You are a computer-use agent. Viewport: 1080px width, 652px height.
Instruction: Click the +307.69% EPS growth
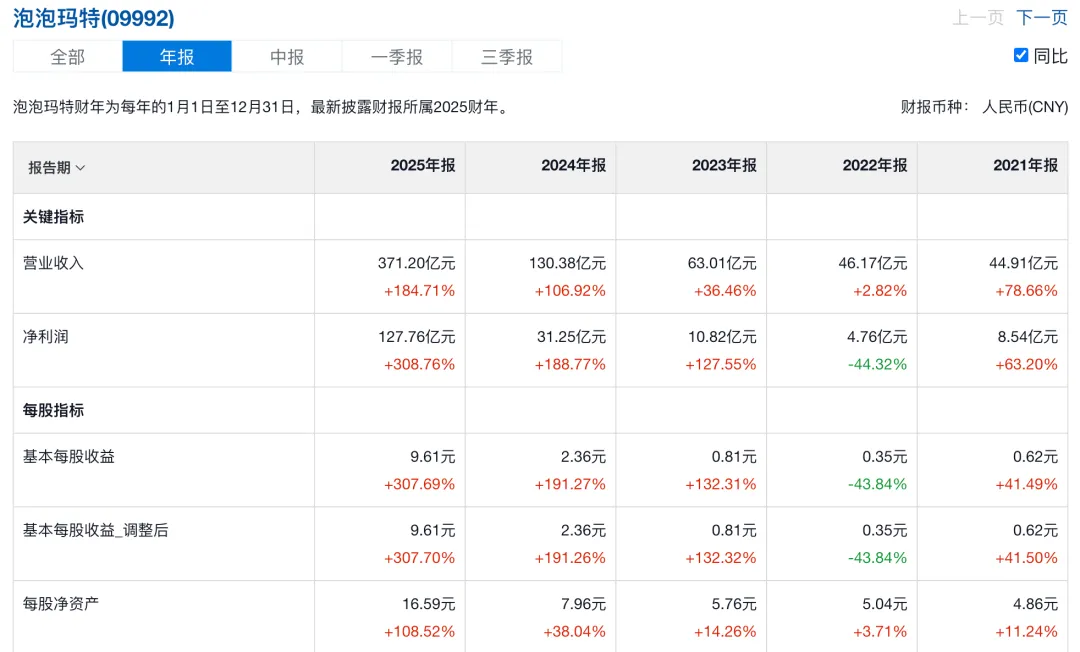tap(419, 484)
